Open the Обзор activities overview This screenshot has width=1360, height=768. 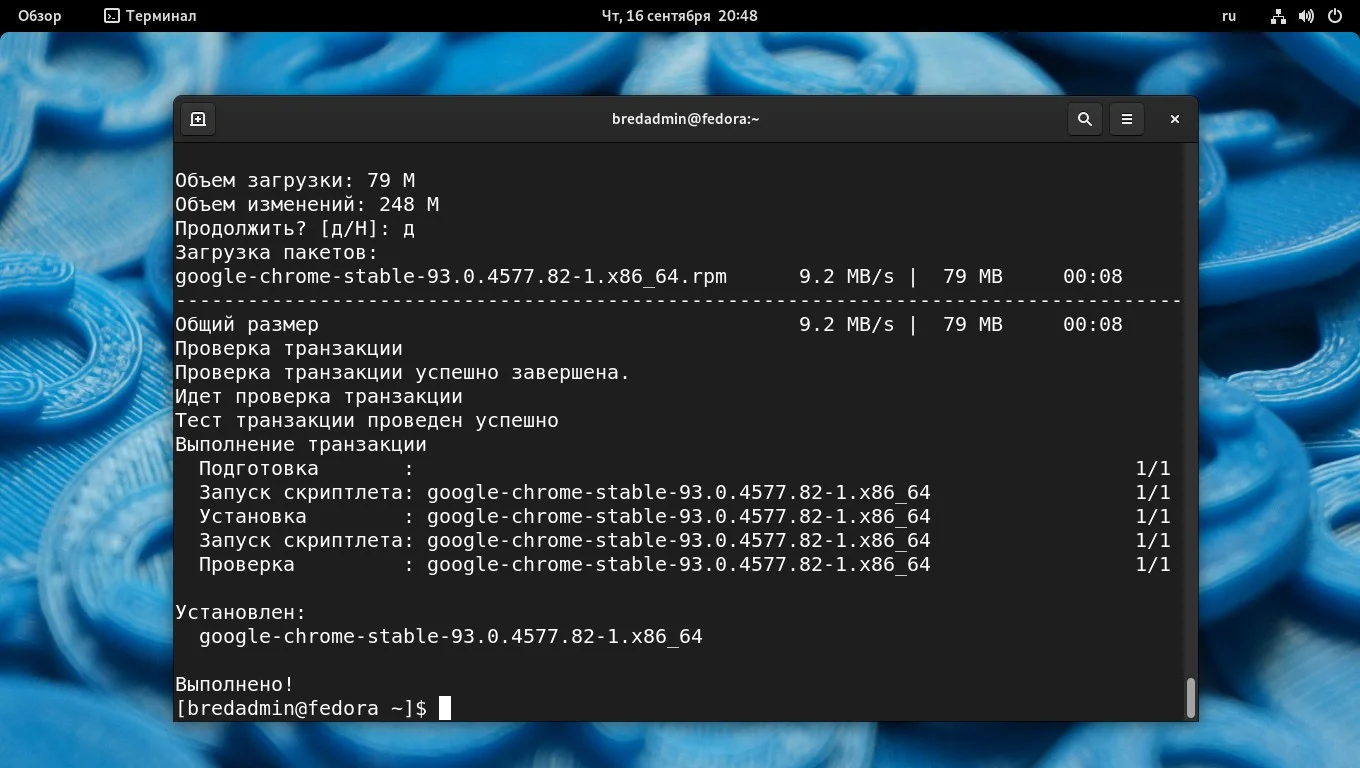(39, 16)
